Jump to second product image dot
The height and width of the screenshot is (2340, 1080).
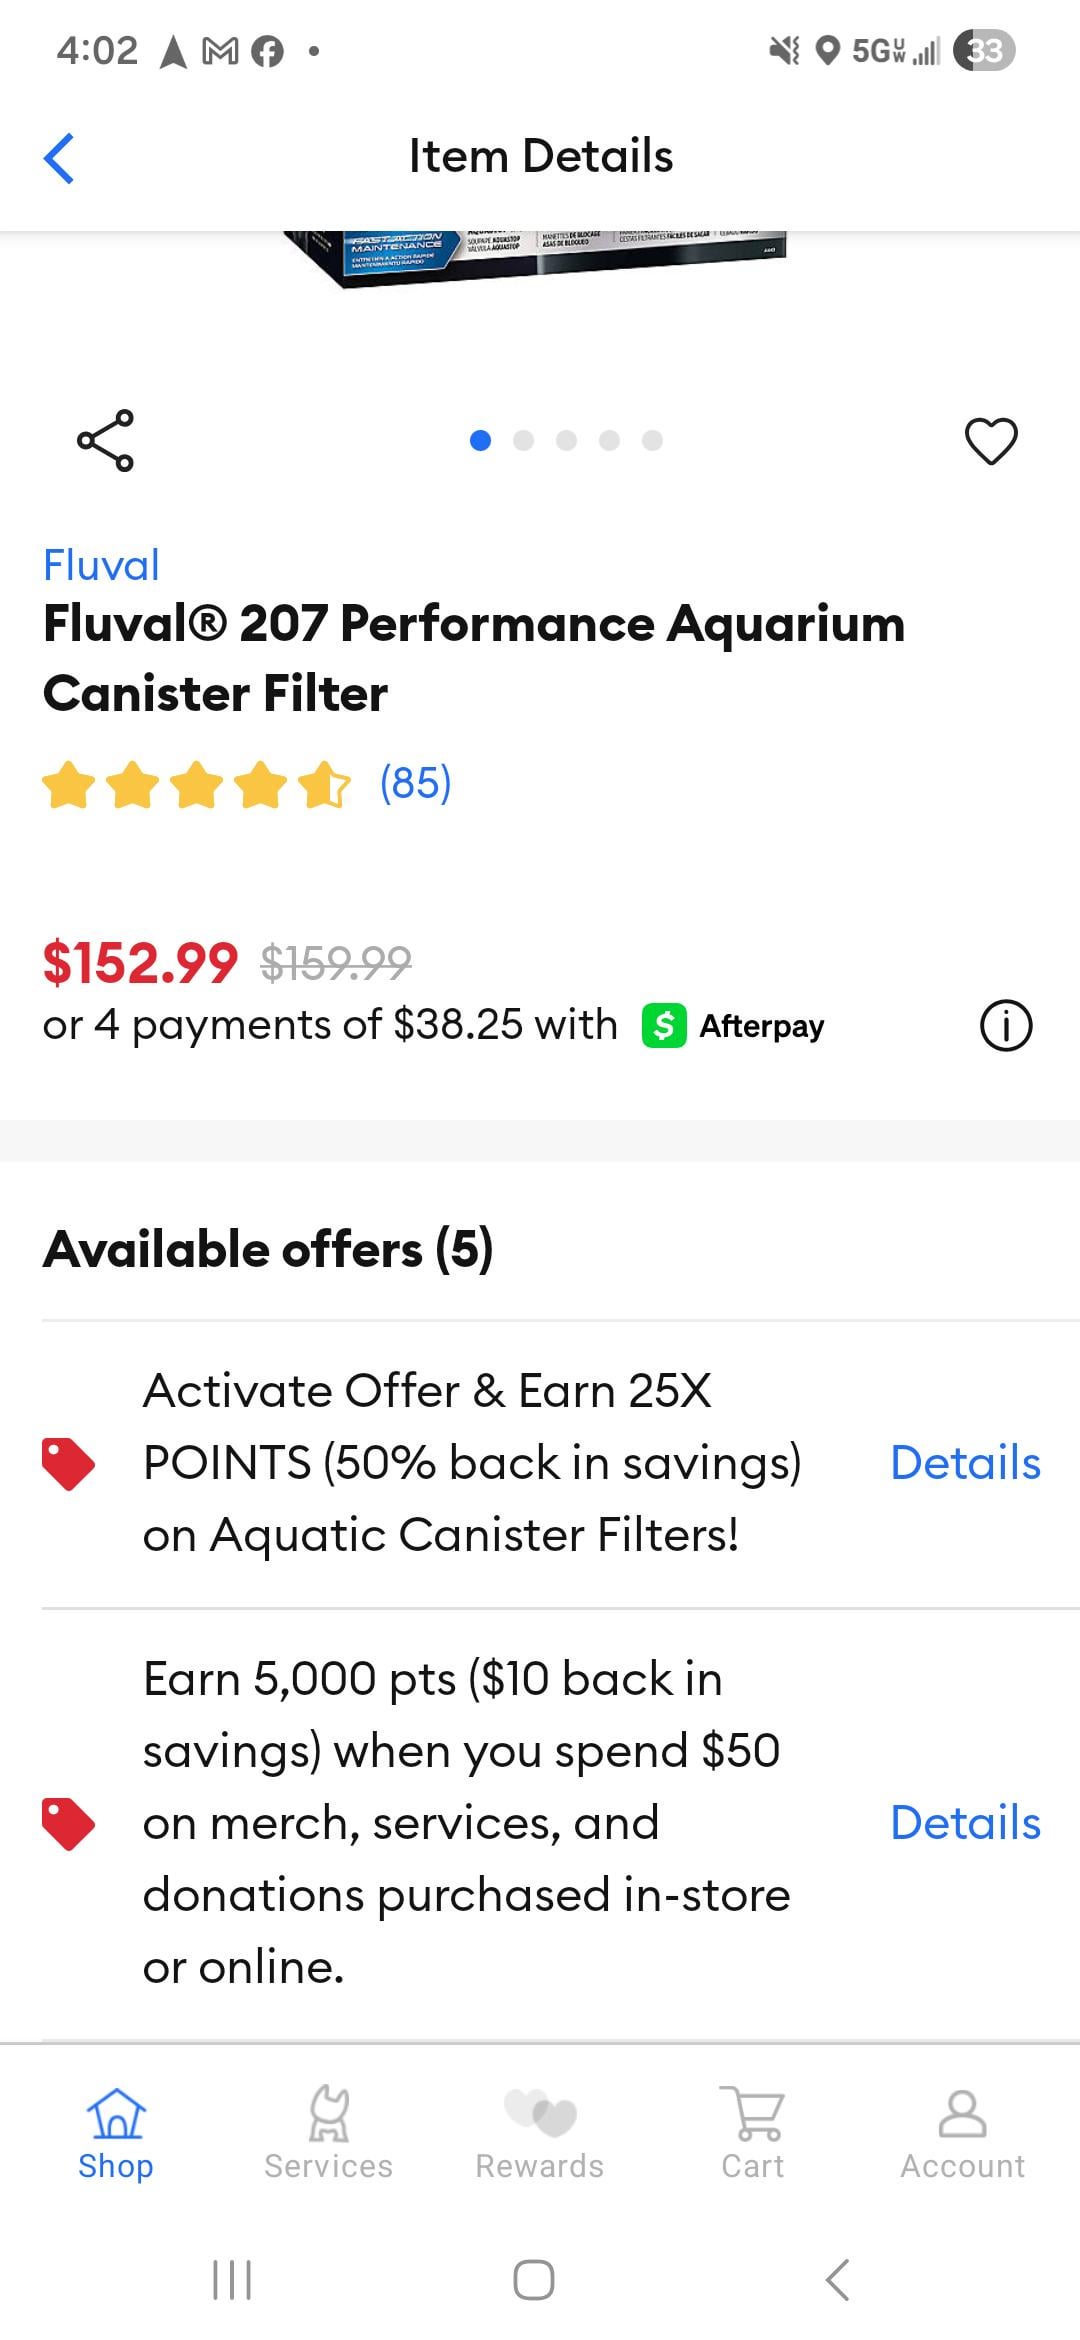pyautogui.click(x=523, y=441)
